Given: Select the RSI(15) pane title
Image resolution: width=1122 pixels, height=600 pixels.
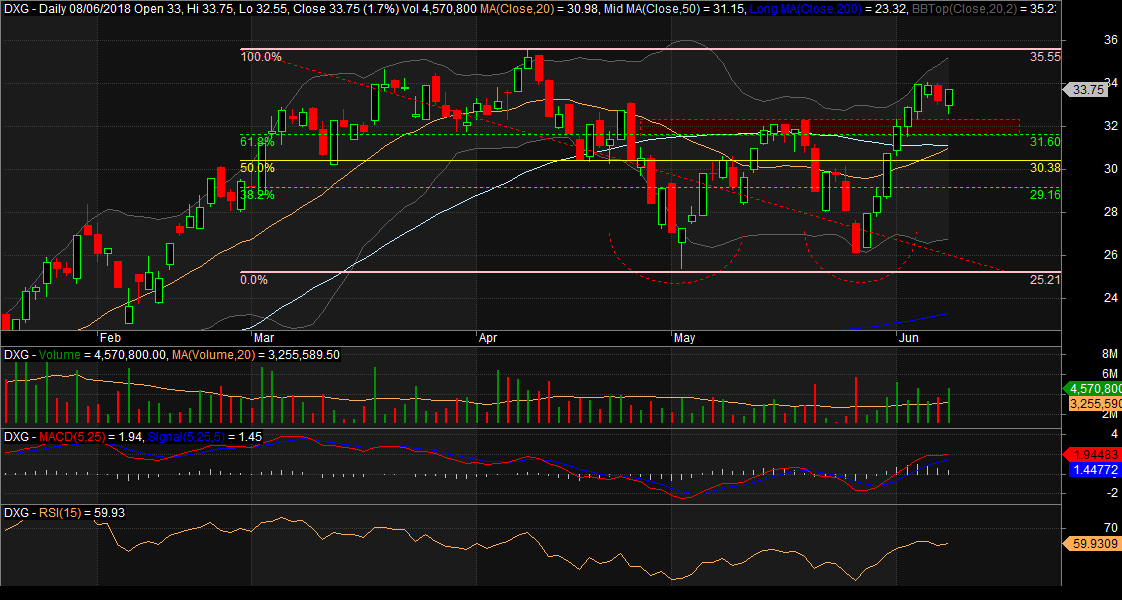Looking at the screenshot, I should tap(59, 512).
